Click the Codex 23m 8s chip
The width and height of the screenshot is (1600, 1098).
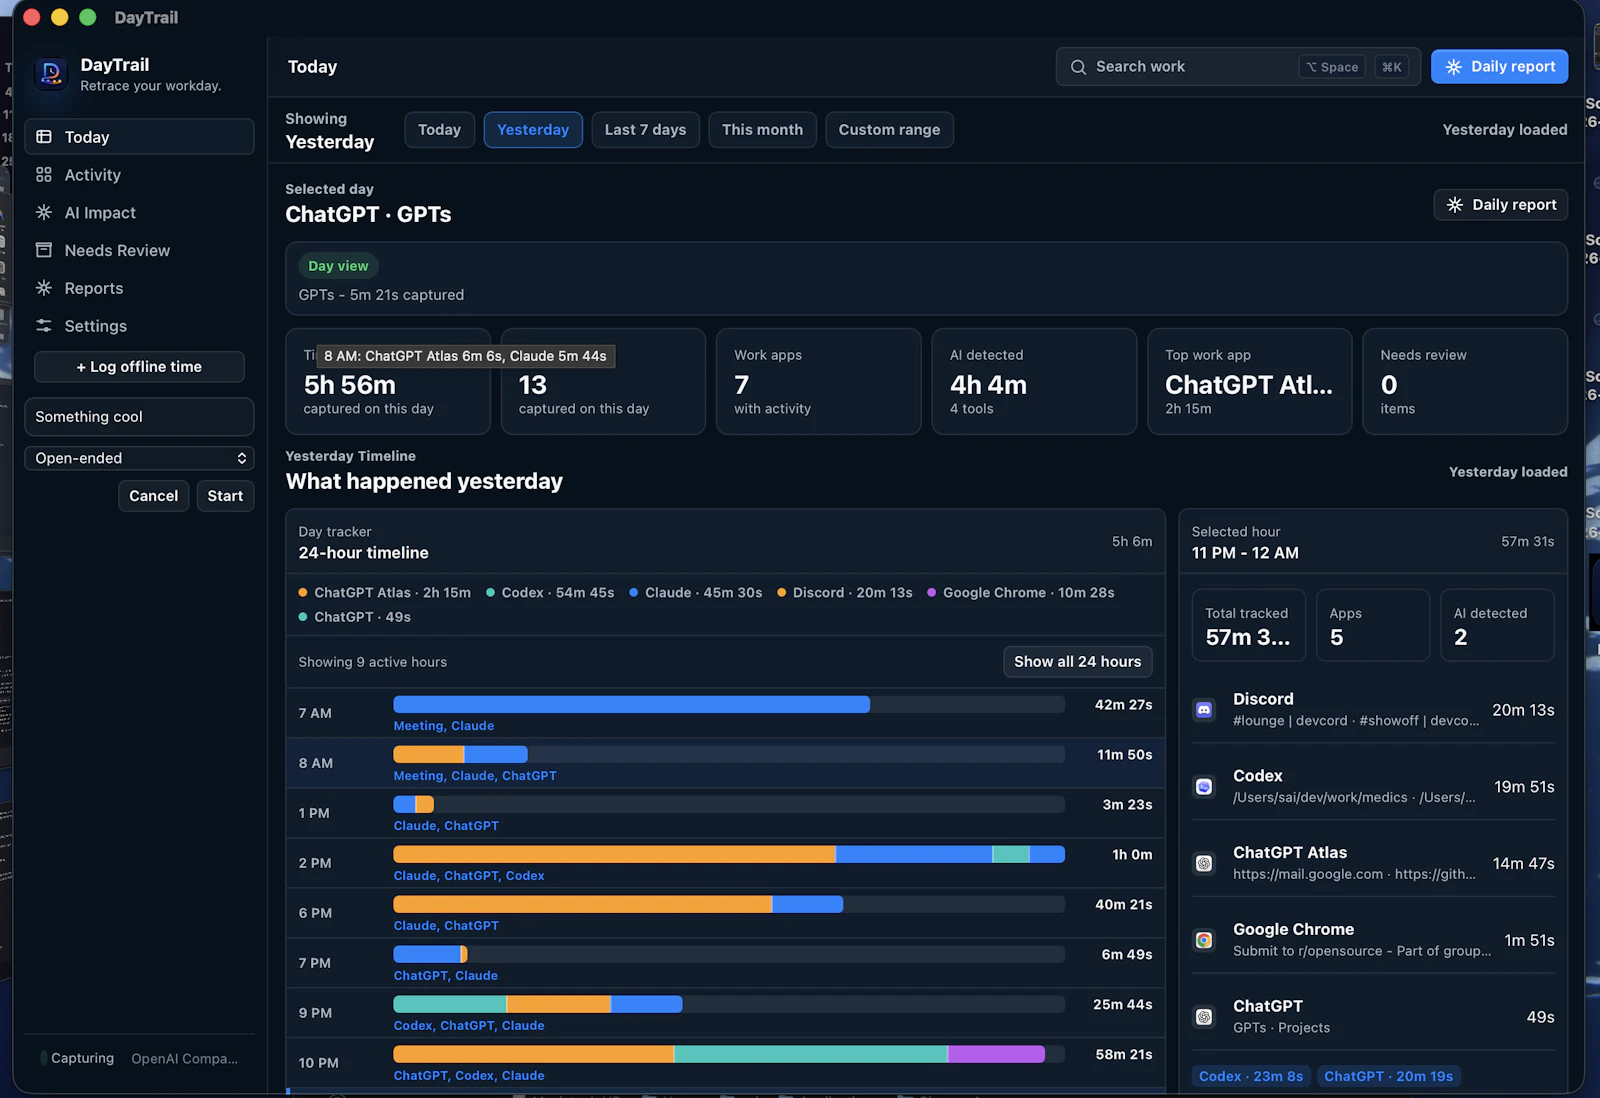1251,1076
